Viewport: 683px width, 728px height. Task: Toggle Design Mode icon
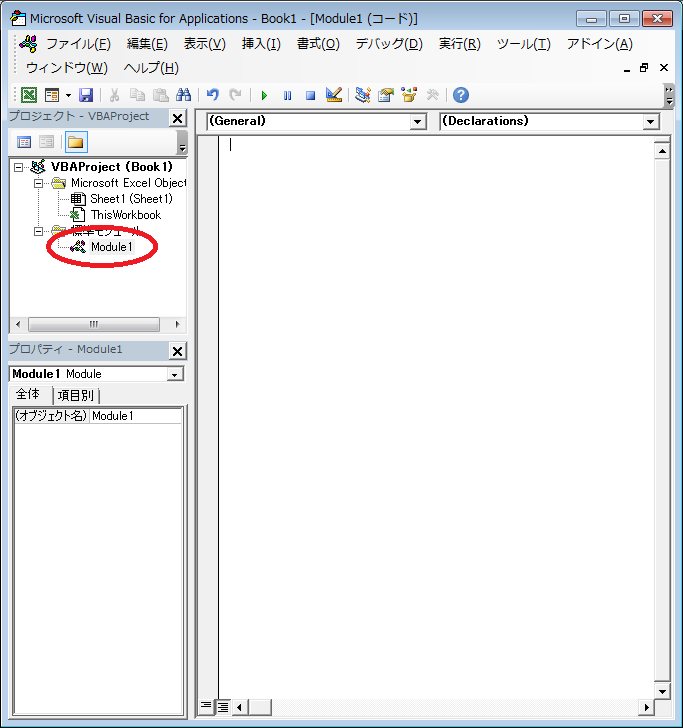(x=334, y=95)
